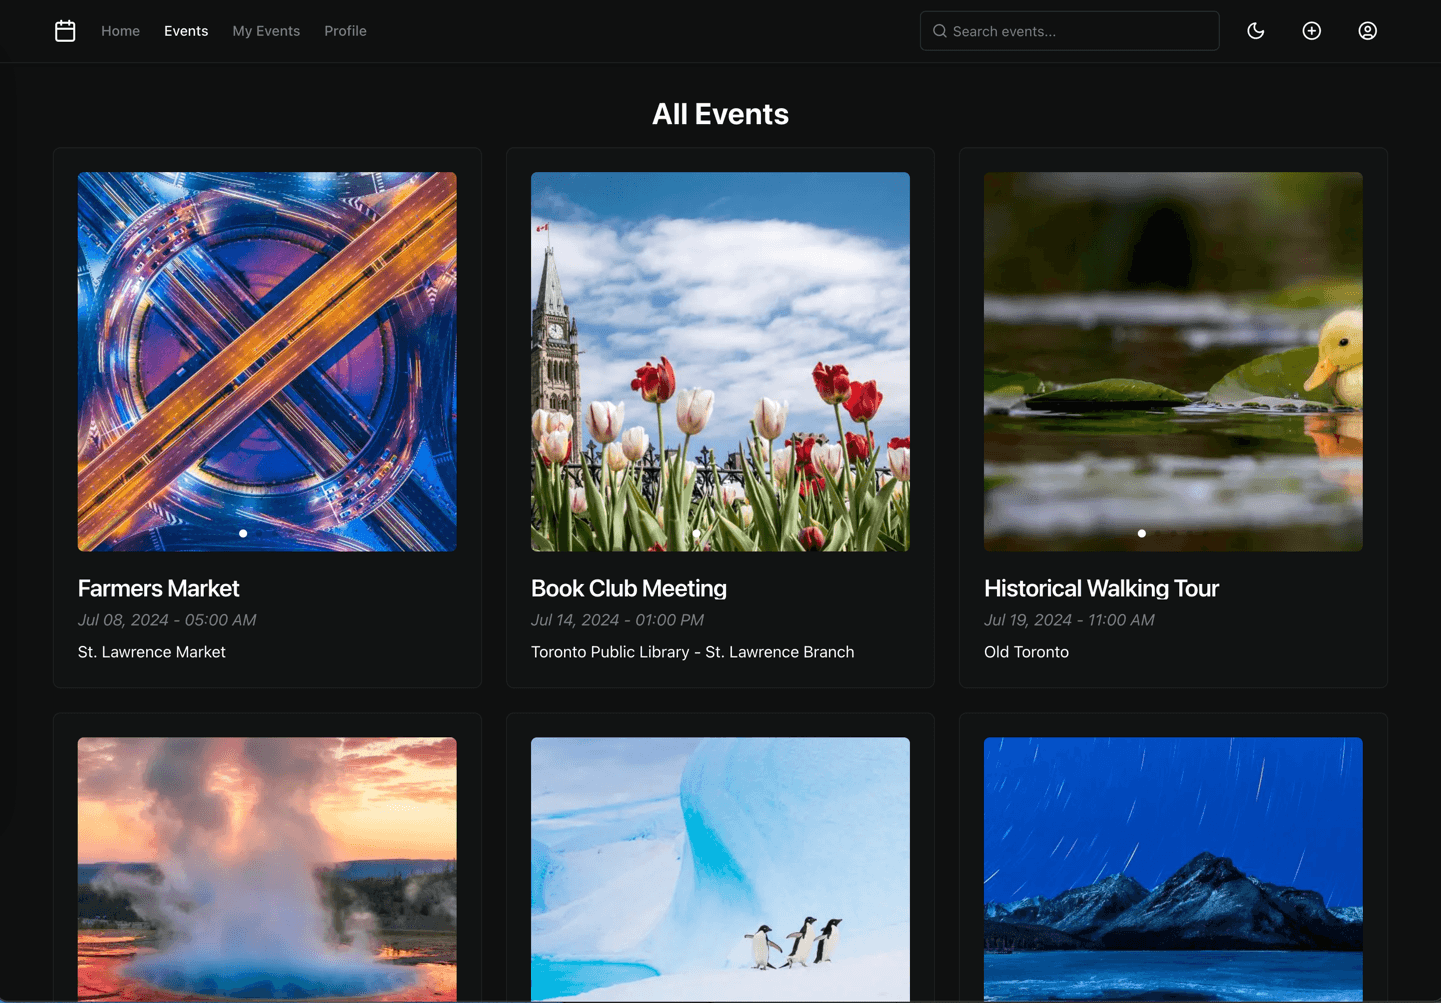Click Old Toronto location text
The image size is (1441, 1003).
[1026, 652]
